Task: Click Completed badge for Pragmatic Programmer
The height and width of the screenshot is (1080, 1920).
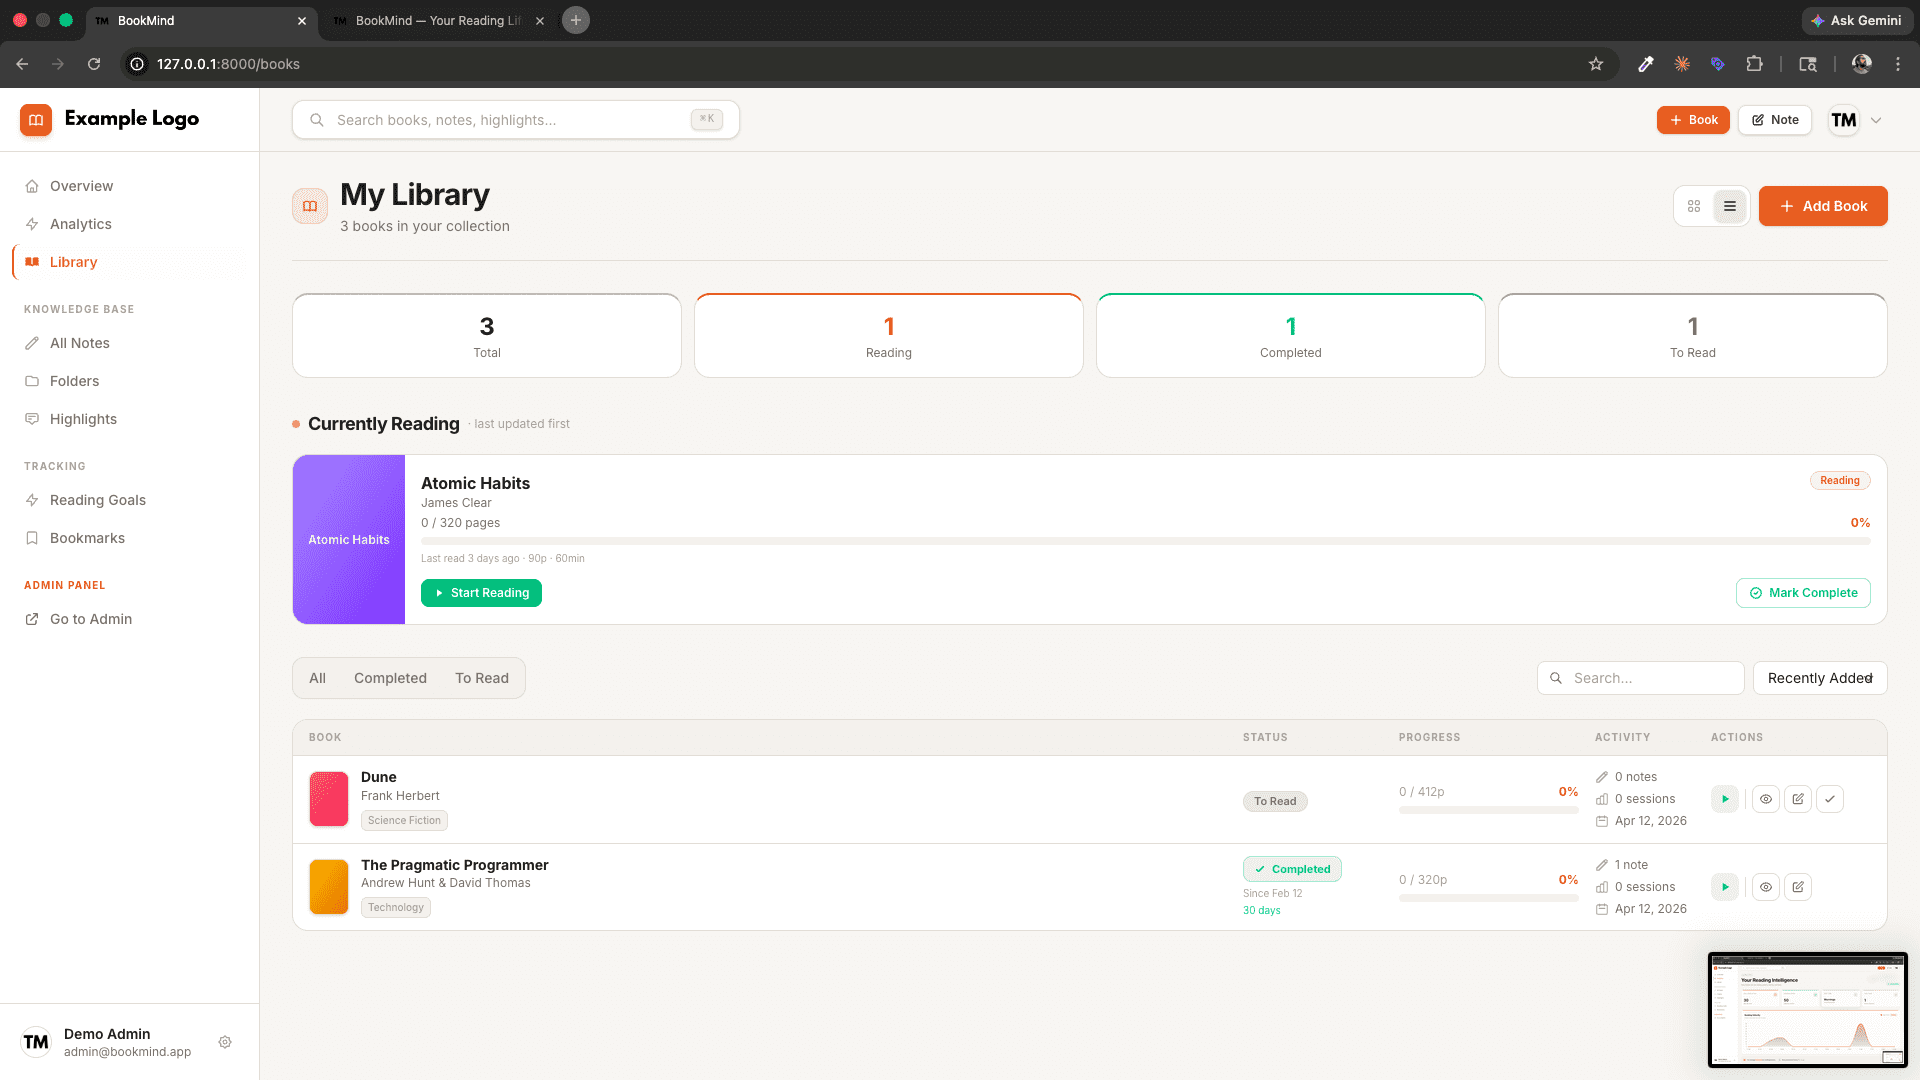Action: click(x=1292, y=869)
